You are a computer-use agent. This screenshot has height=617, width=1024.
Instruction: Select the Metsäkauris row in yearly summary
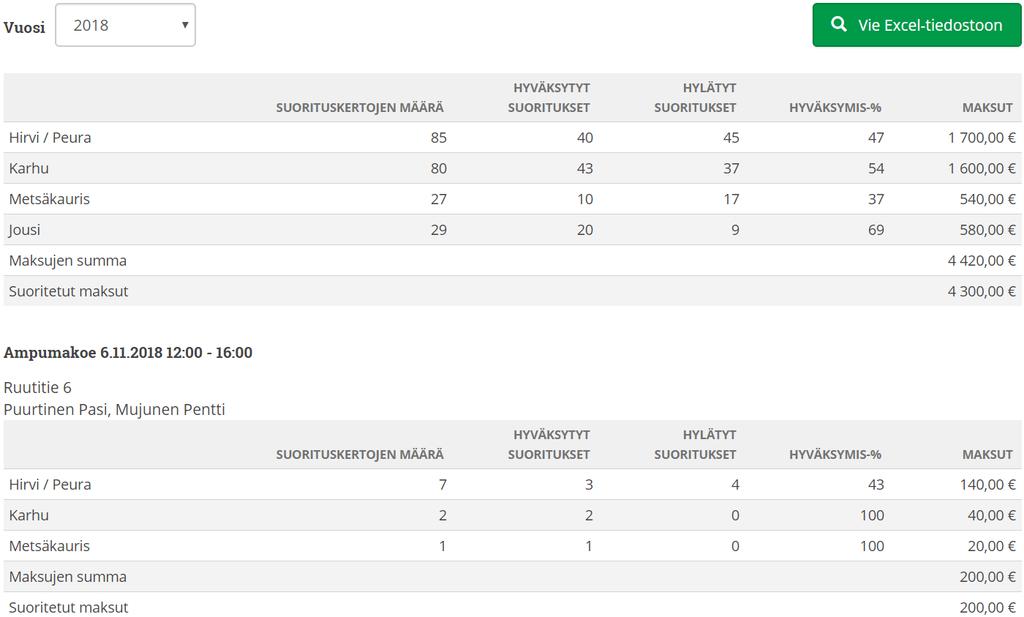pyautogui.click(x=513, y=199)
